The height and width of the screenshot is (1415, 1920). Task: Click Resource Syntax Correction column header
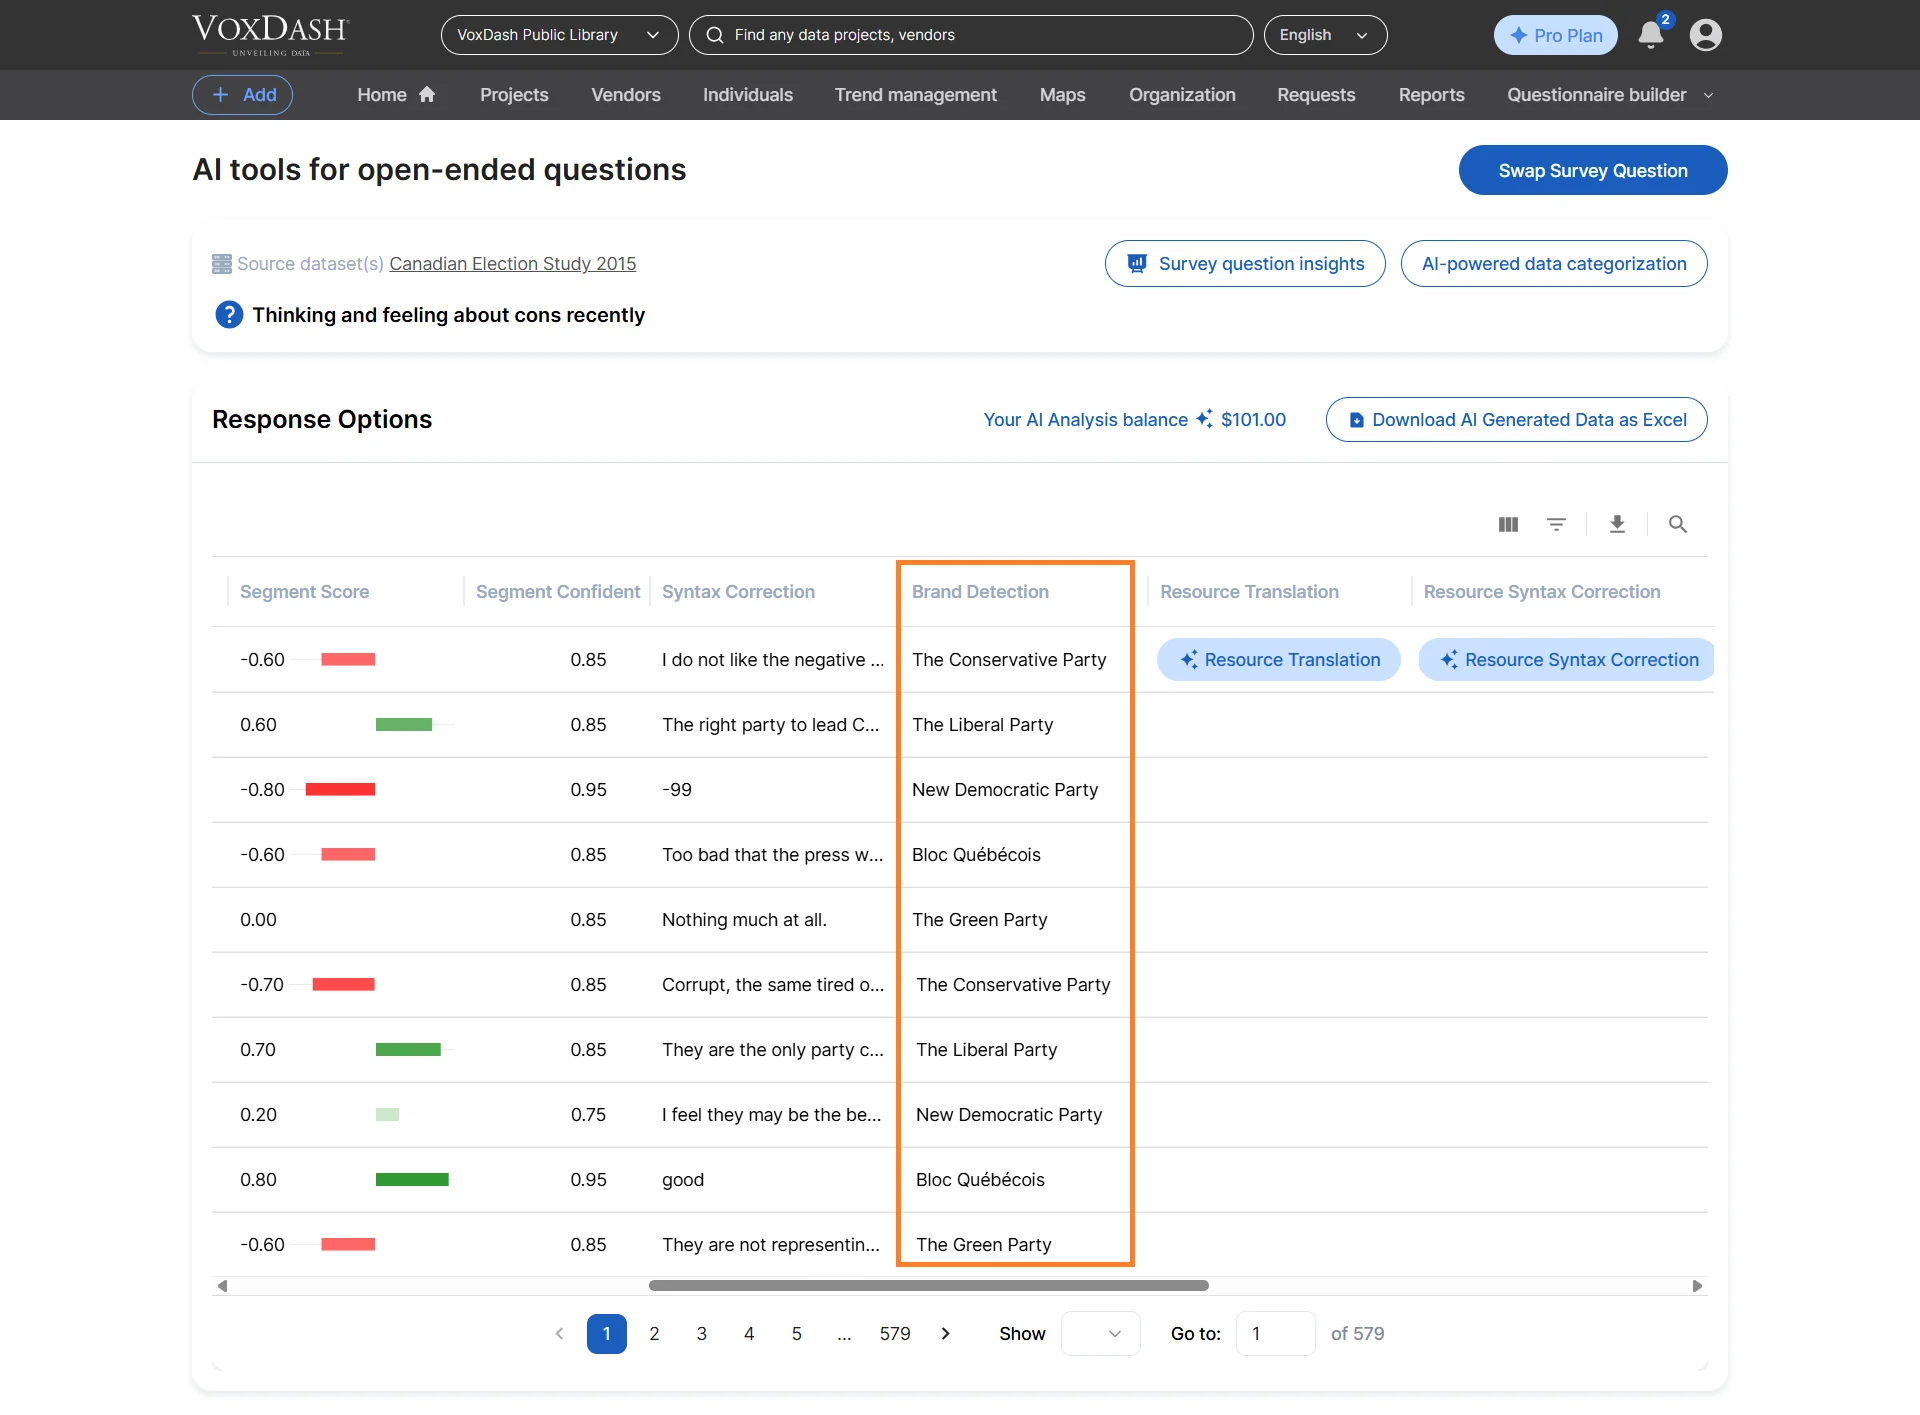click(x=1541, y=592)
